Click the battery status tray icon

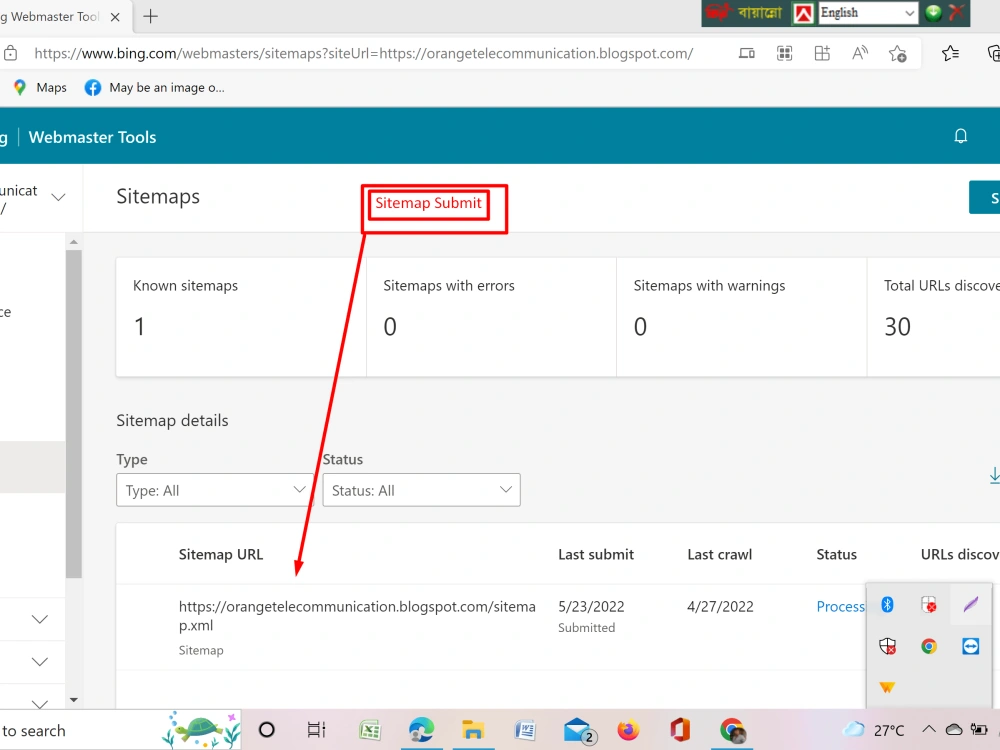[979, 730]
